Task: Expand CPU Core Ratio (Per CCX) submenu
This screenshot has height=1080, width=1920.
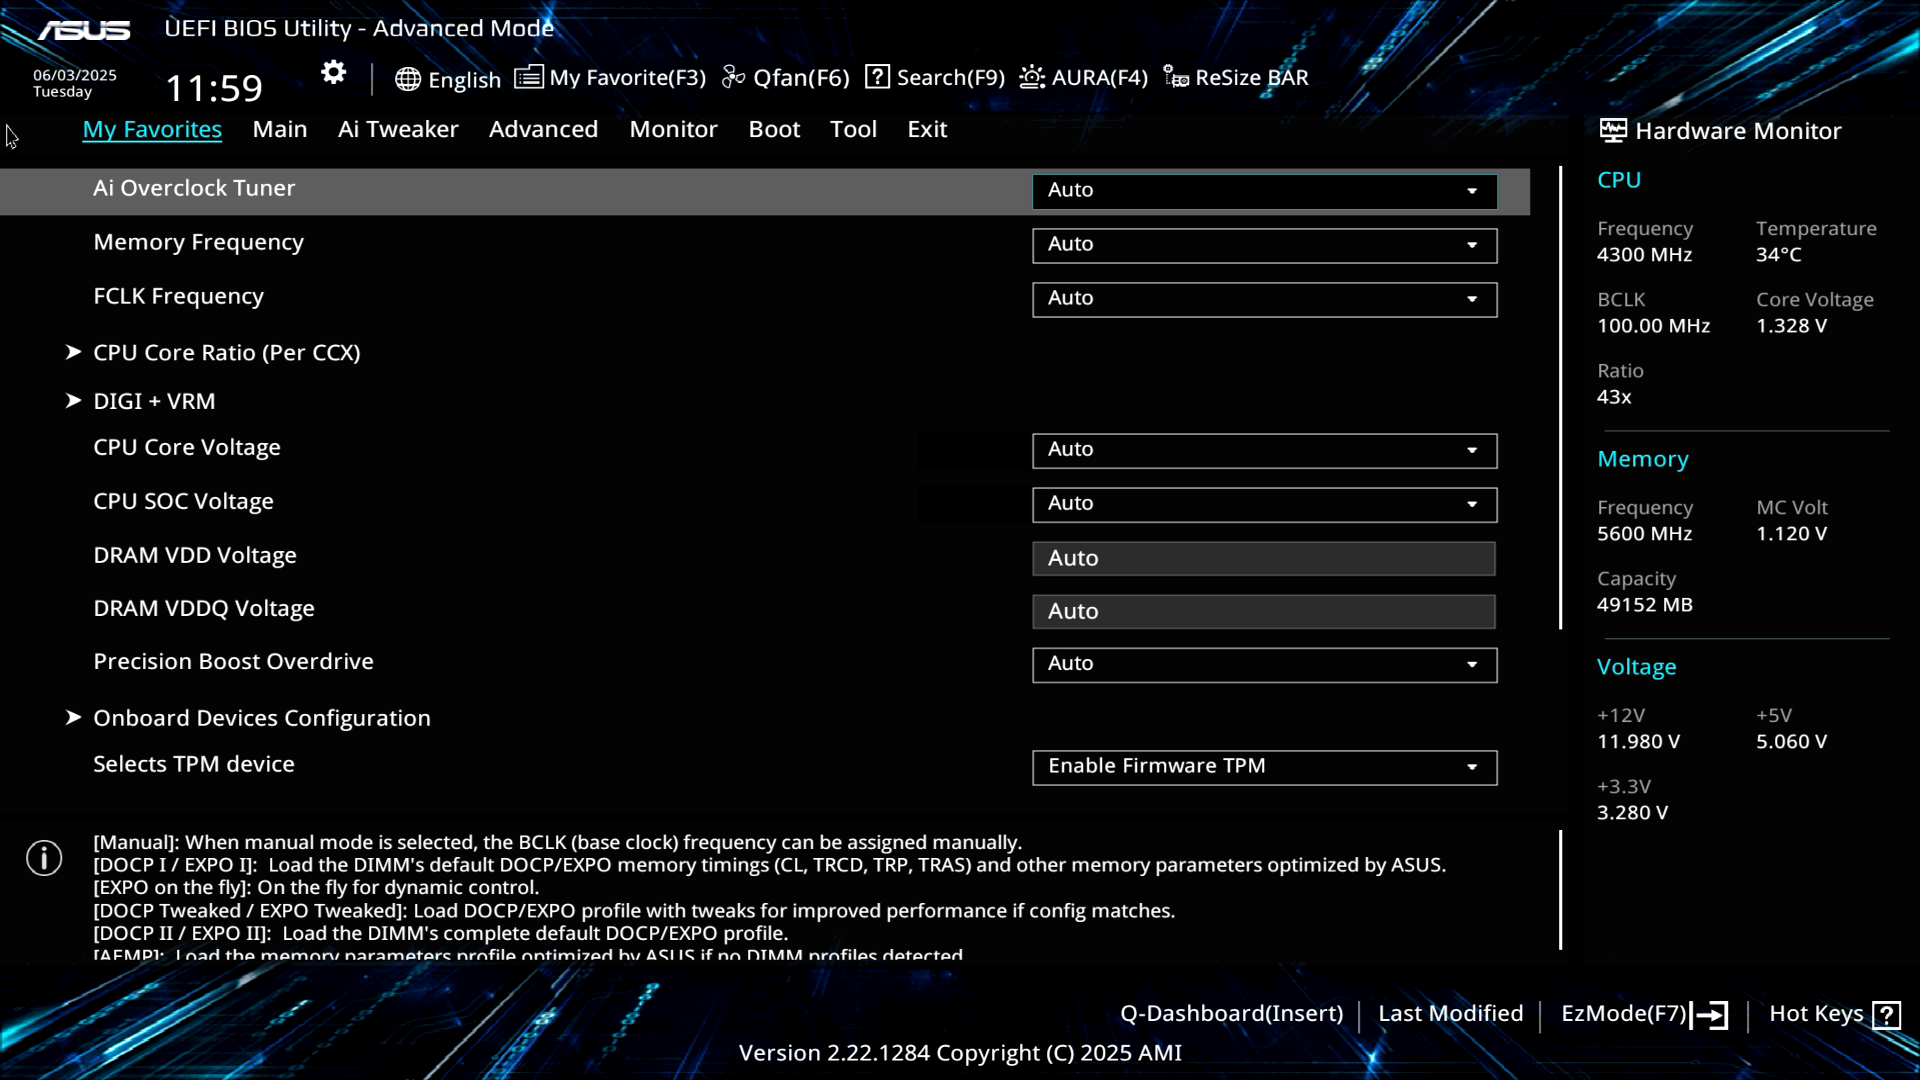Action: (226, 352)
